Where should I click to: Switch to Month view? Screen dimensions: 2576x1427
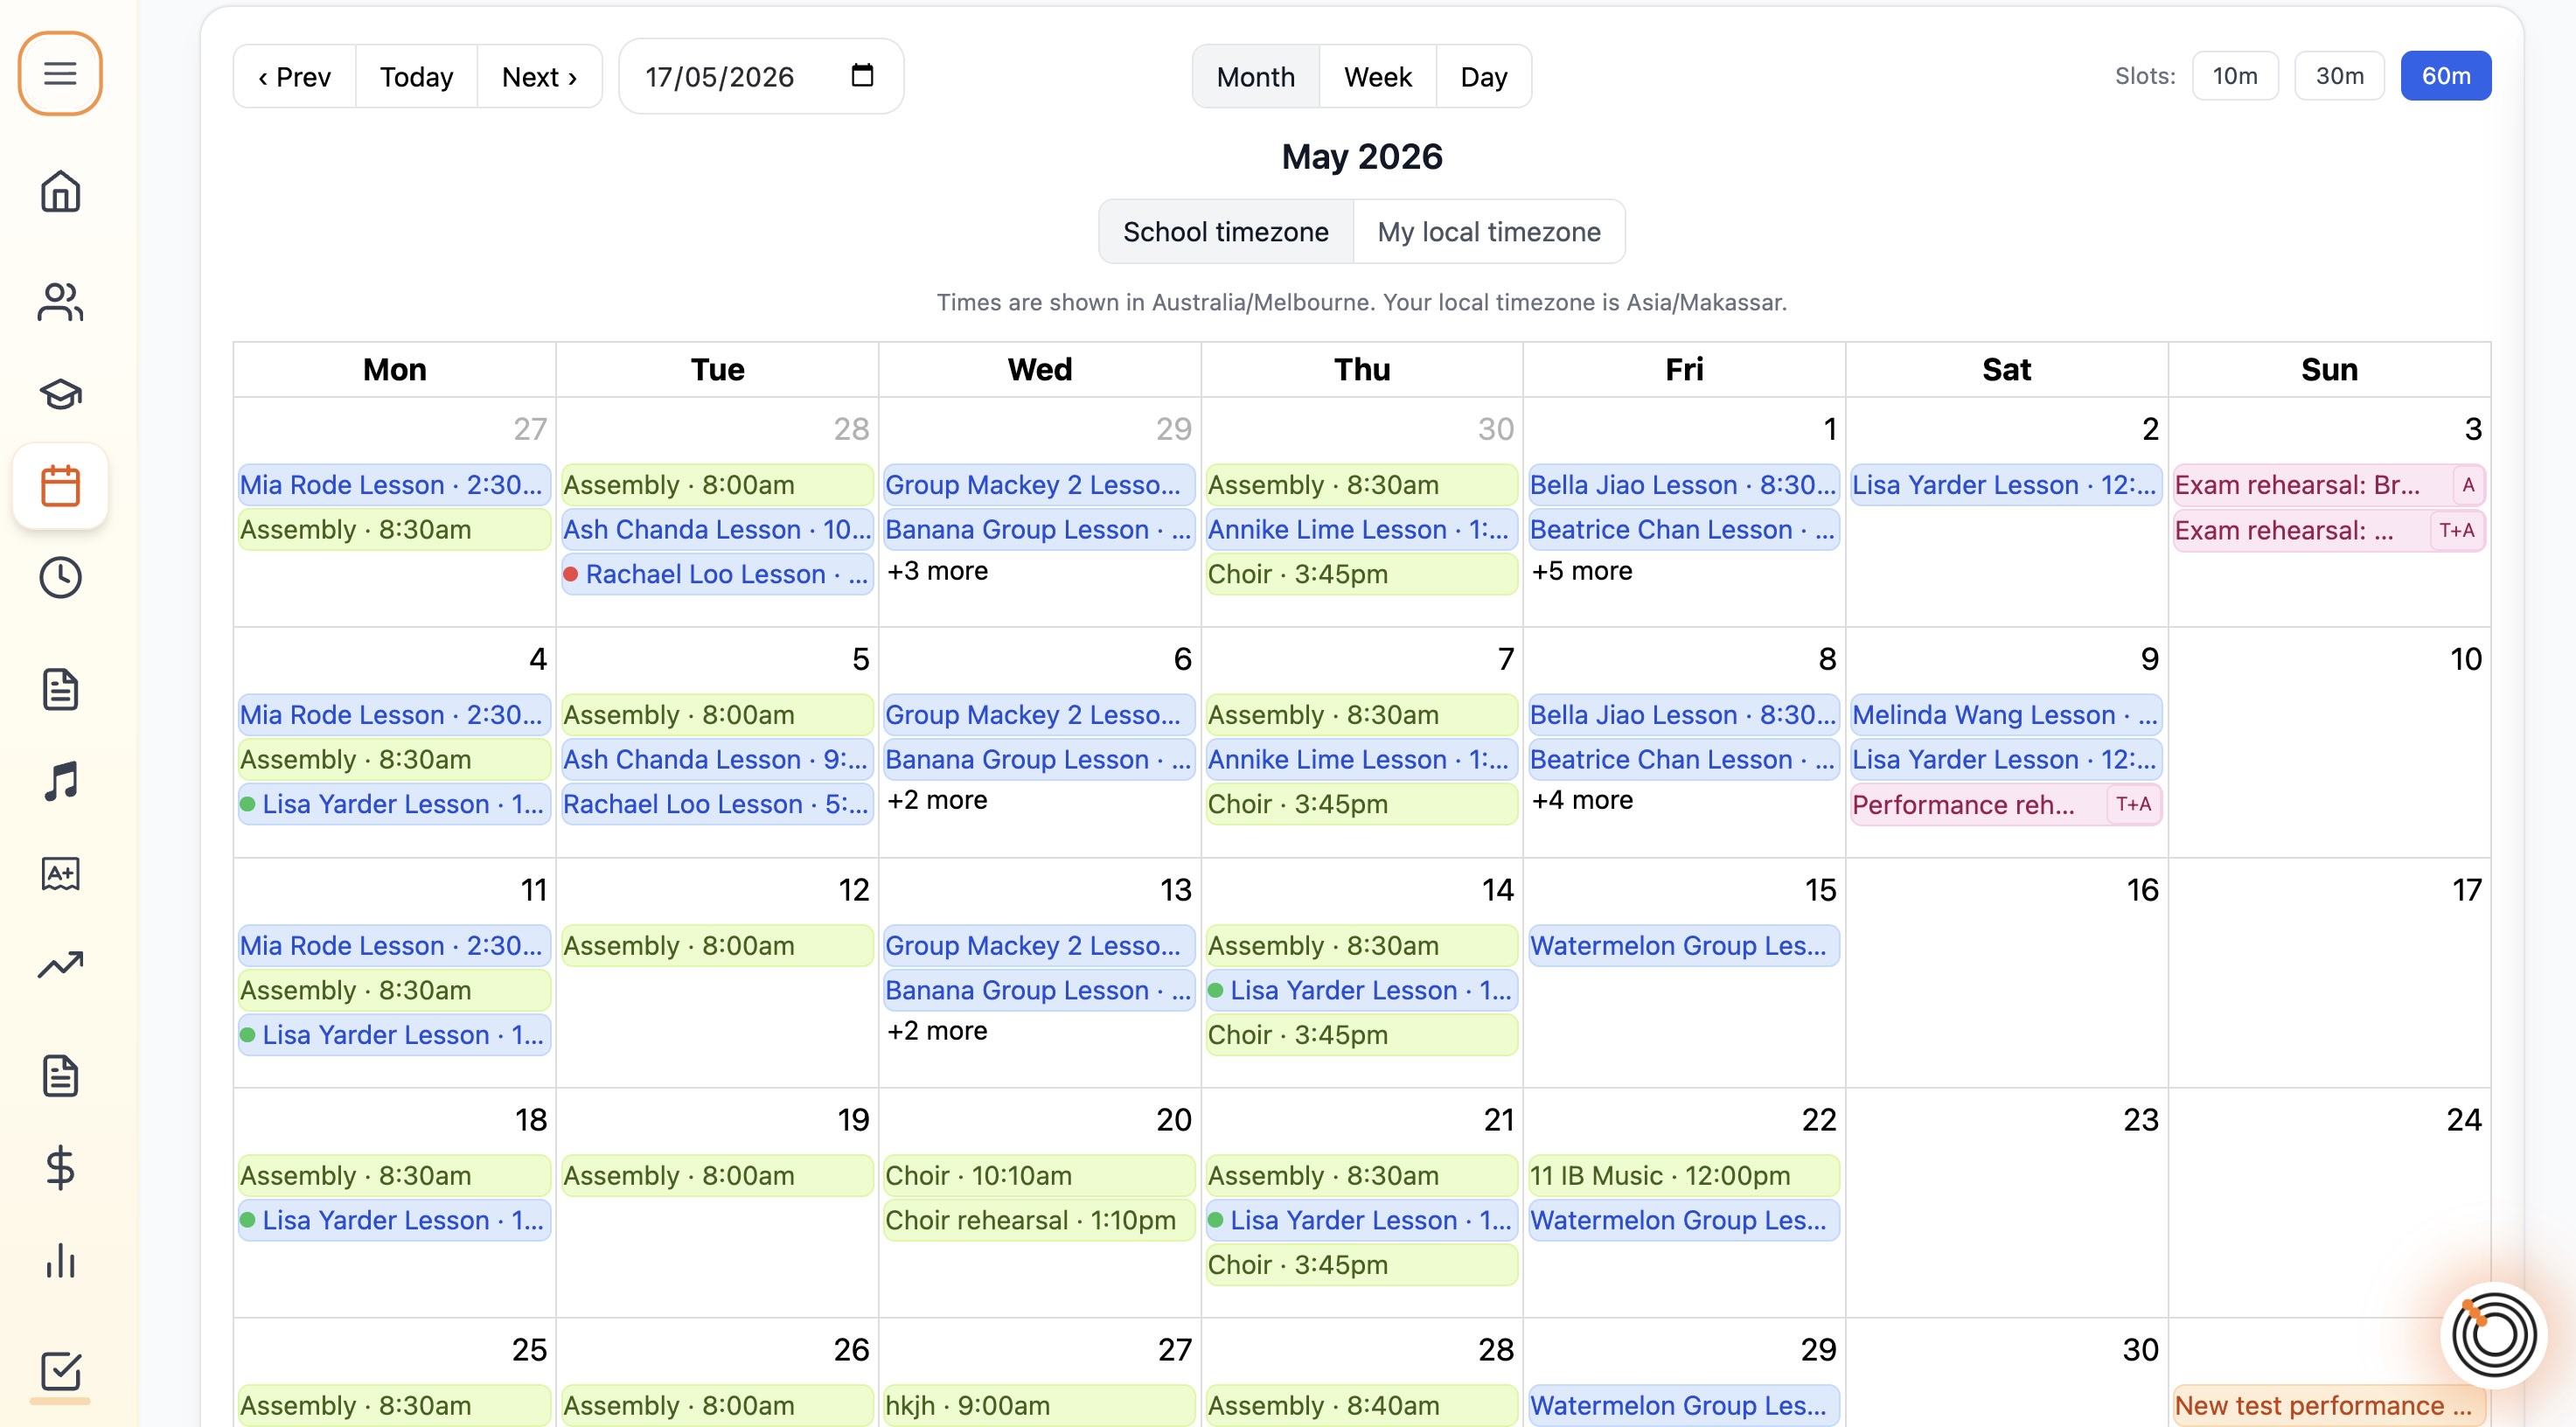(1255, 77)
